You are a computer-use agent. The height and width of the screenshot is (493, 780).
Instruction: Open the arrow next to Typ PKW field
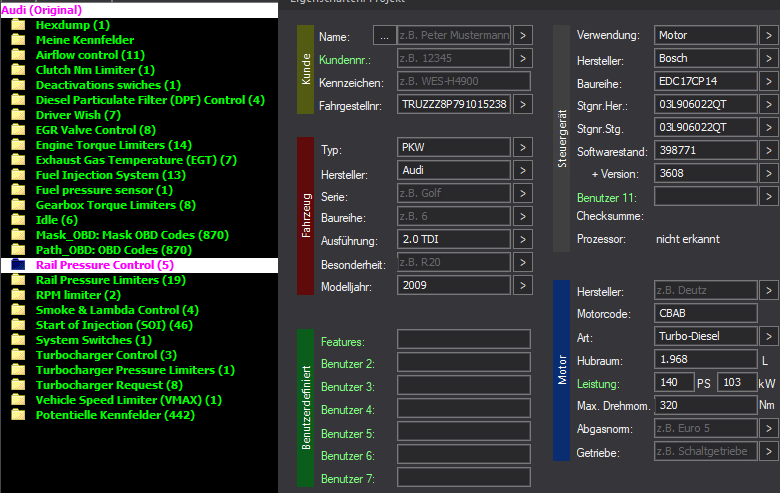[x=522, y=147]
